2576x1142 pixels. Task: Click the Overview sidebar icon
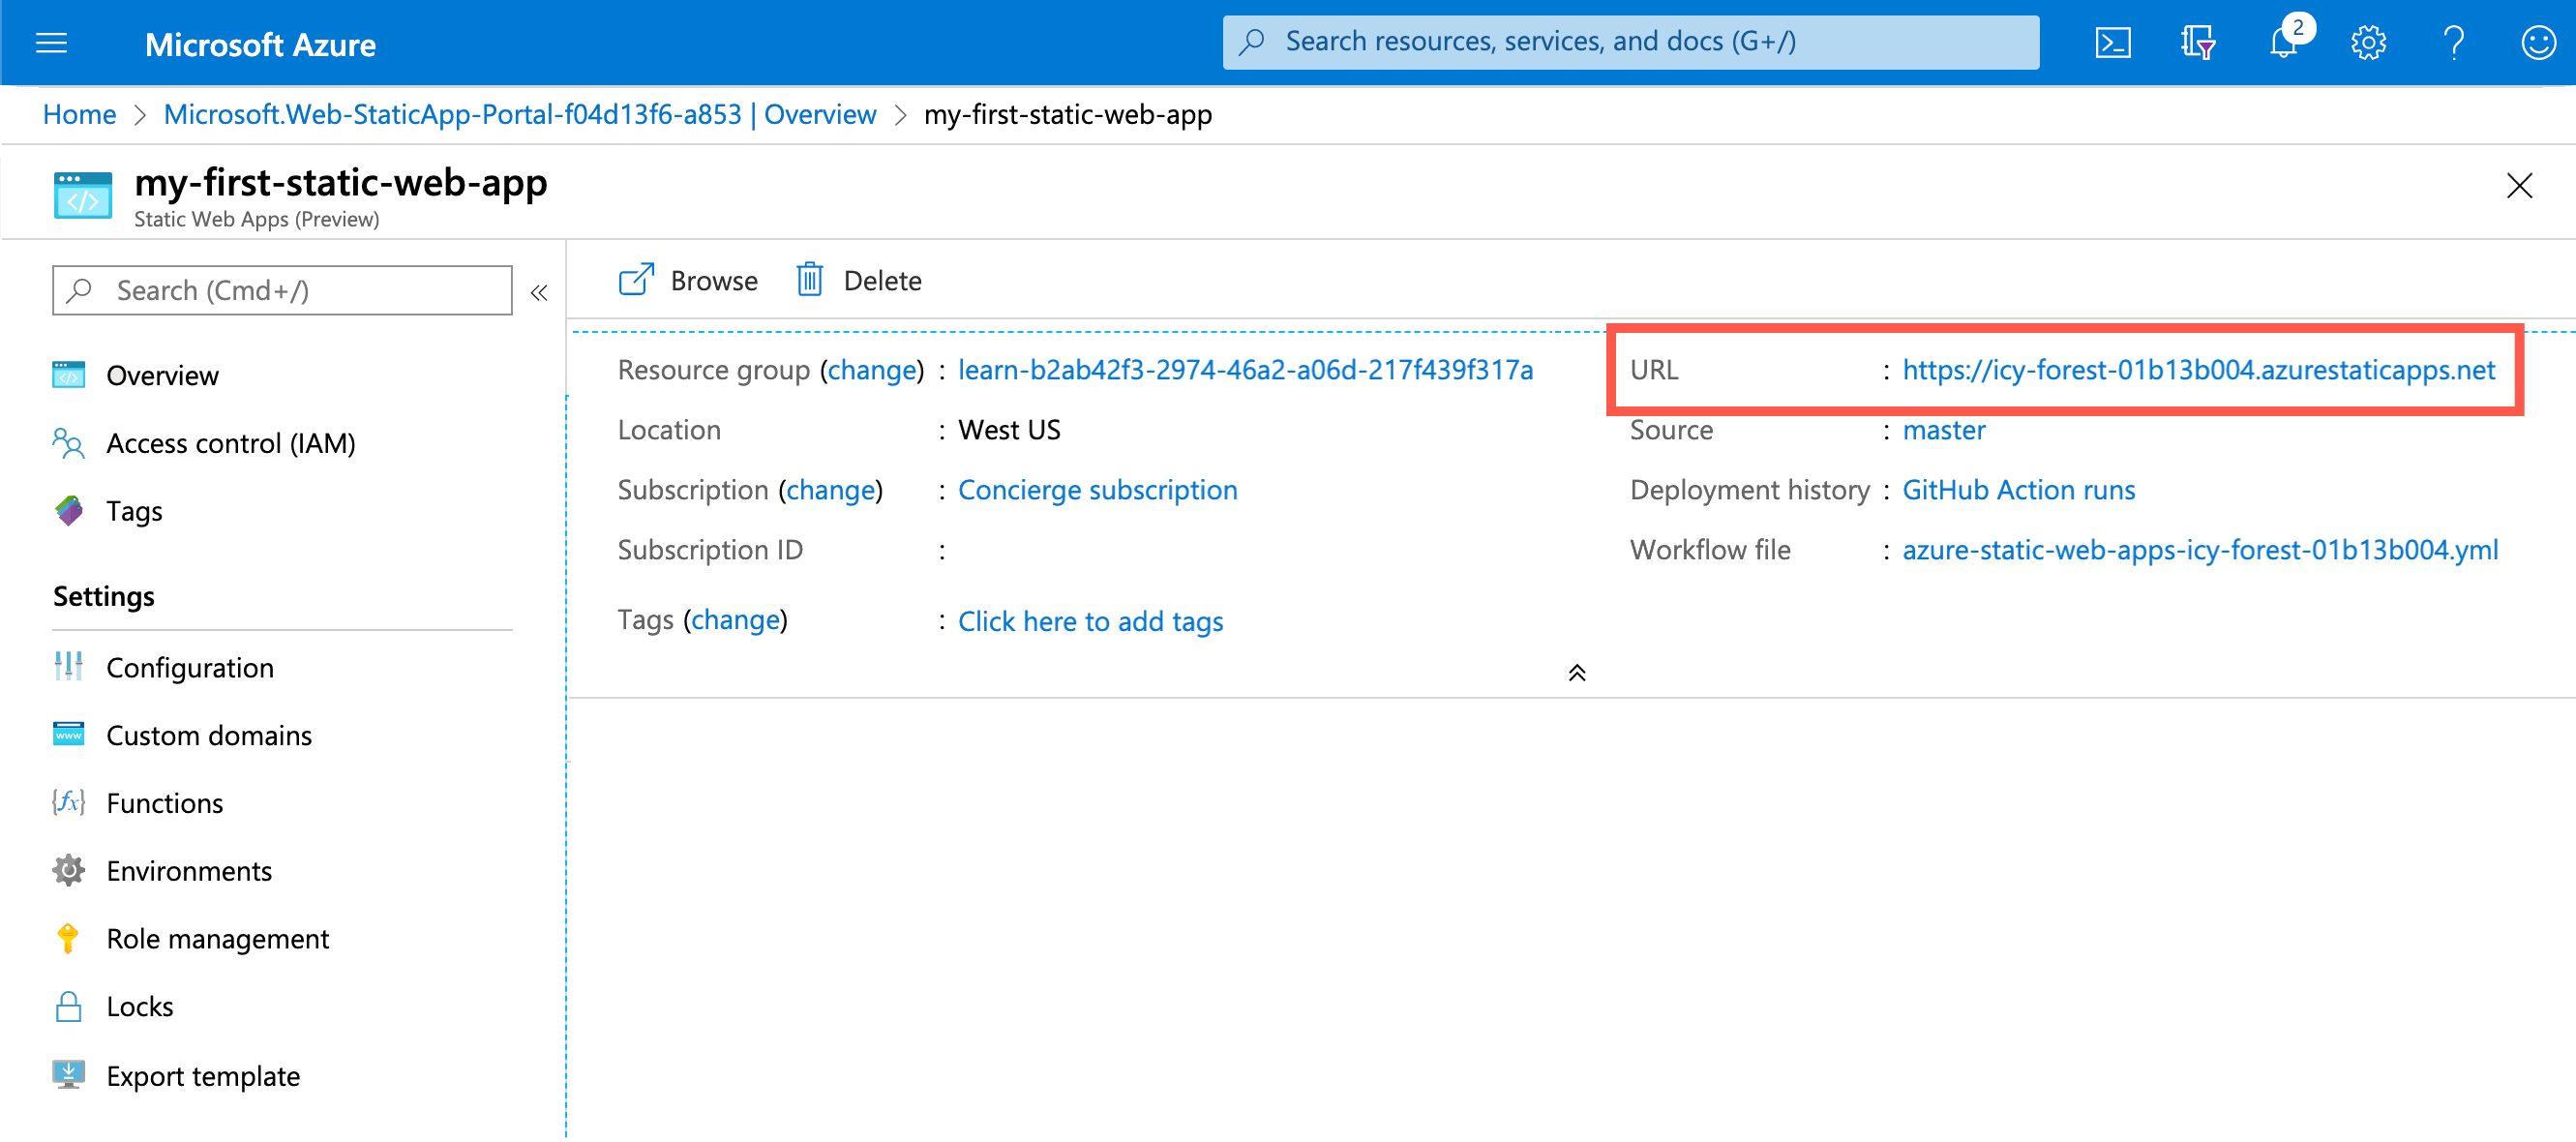pyautogui.click(x=68, y=375)
